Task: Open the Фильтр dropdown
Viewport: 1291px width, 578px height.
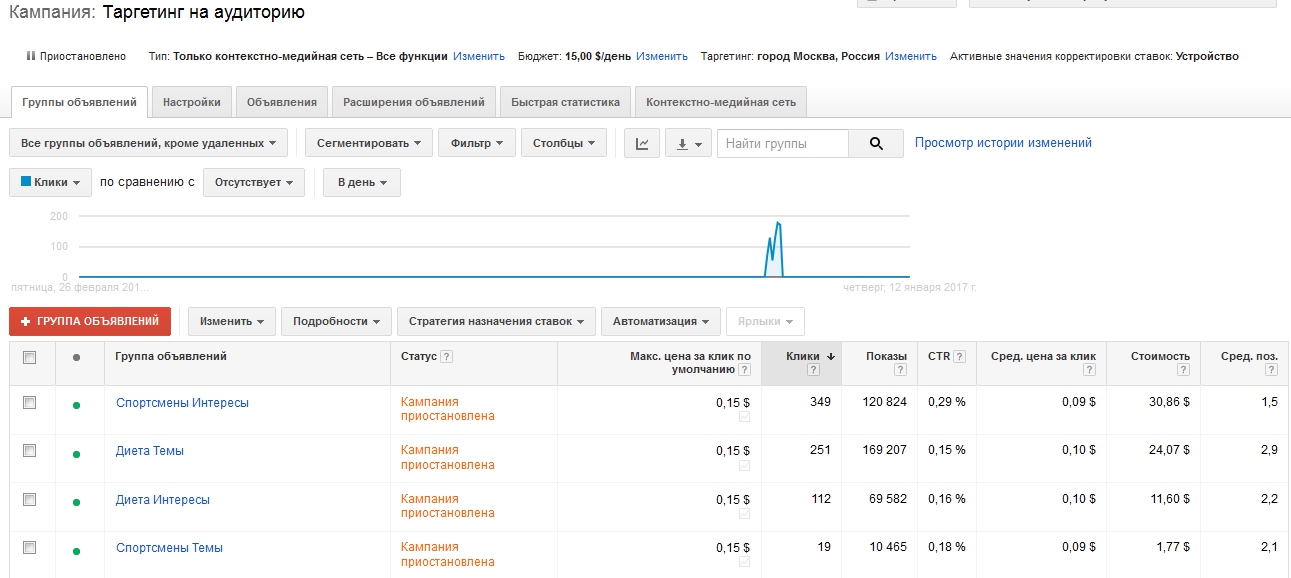Action: tap(477, 144)
